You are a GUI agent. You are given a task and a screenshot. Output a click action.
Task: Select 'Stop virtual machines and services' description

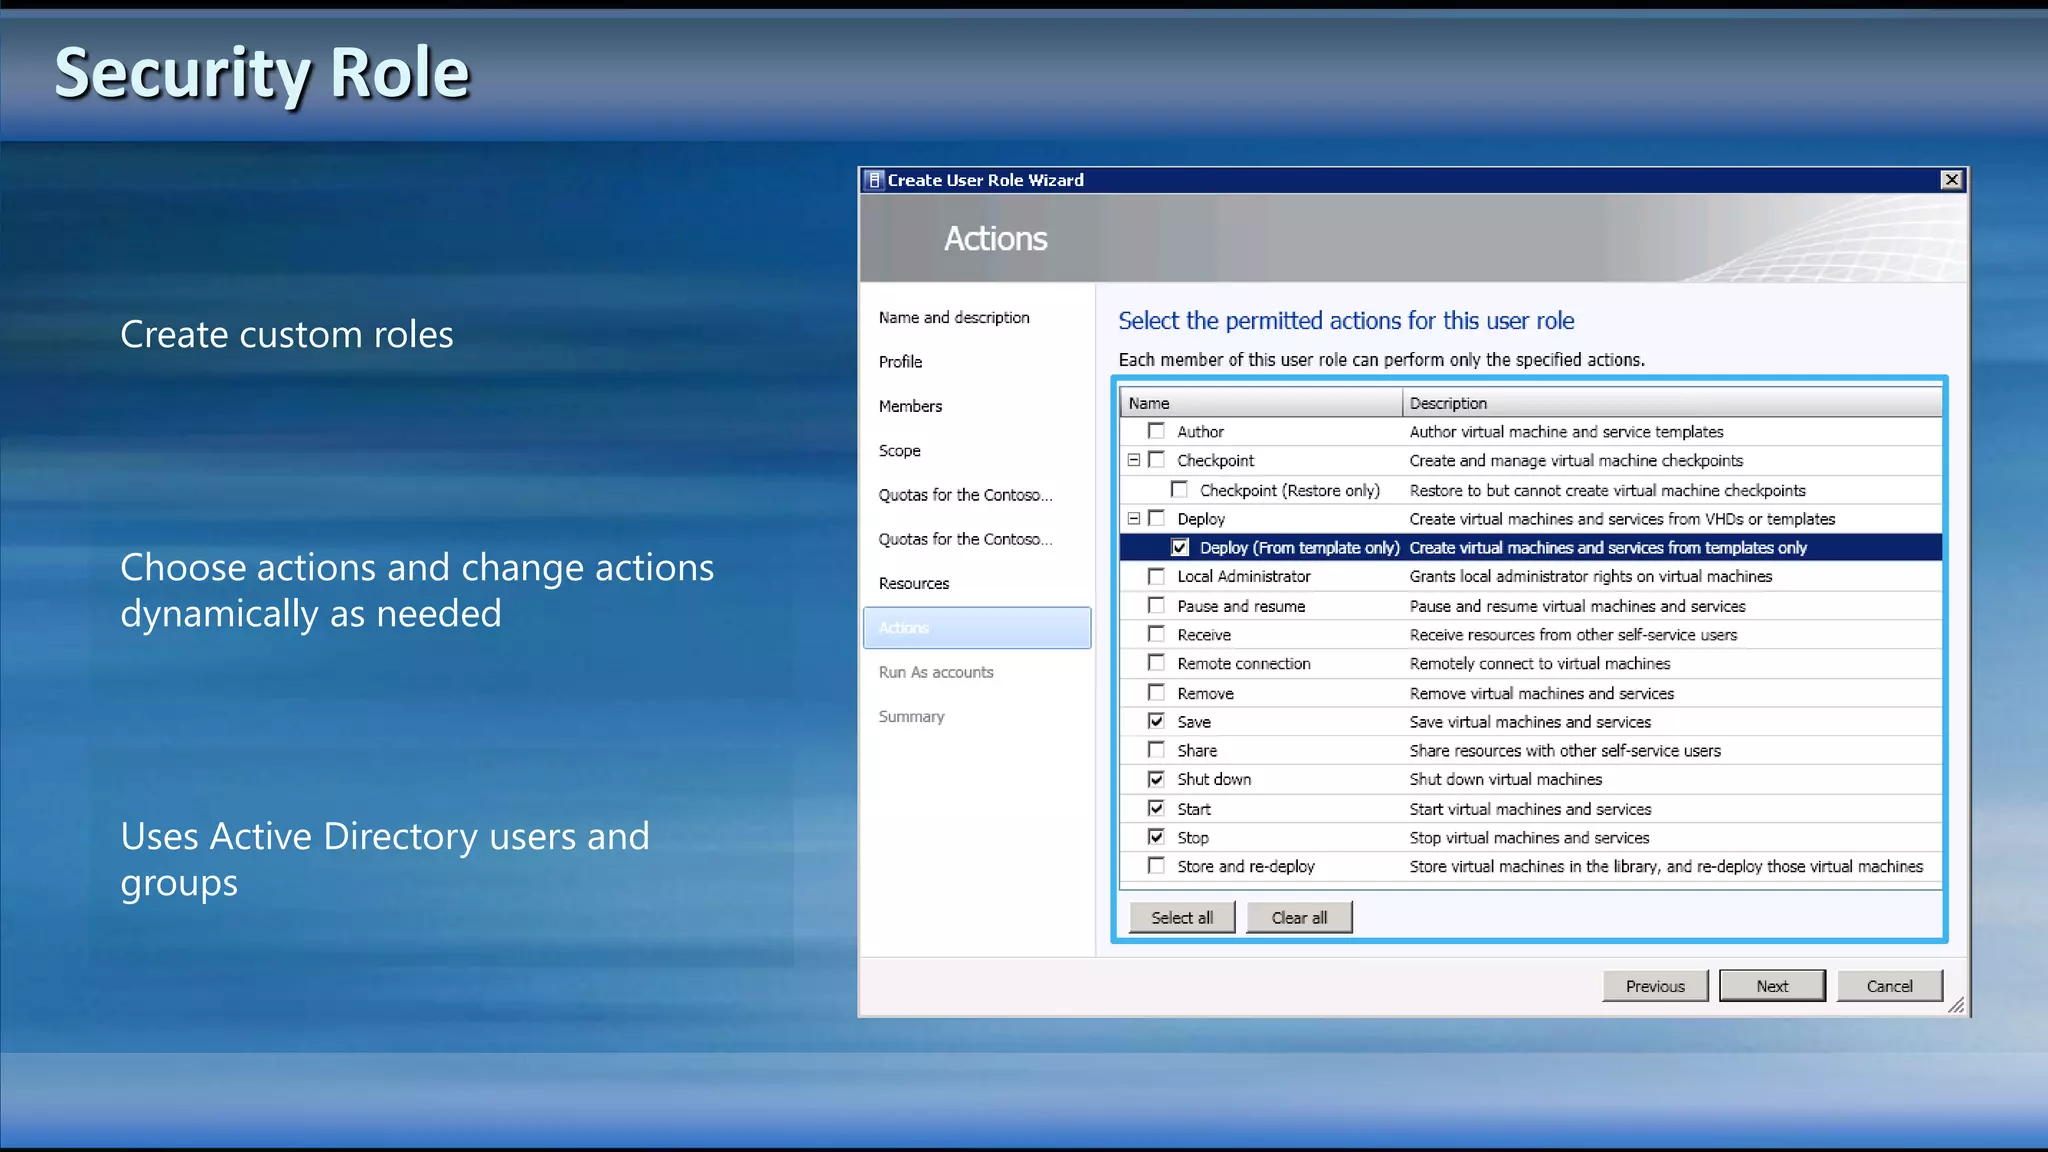tap(1529, 838)
